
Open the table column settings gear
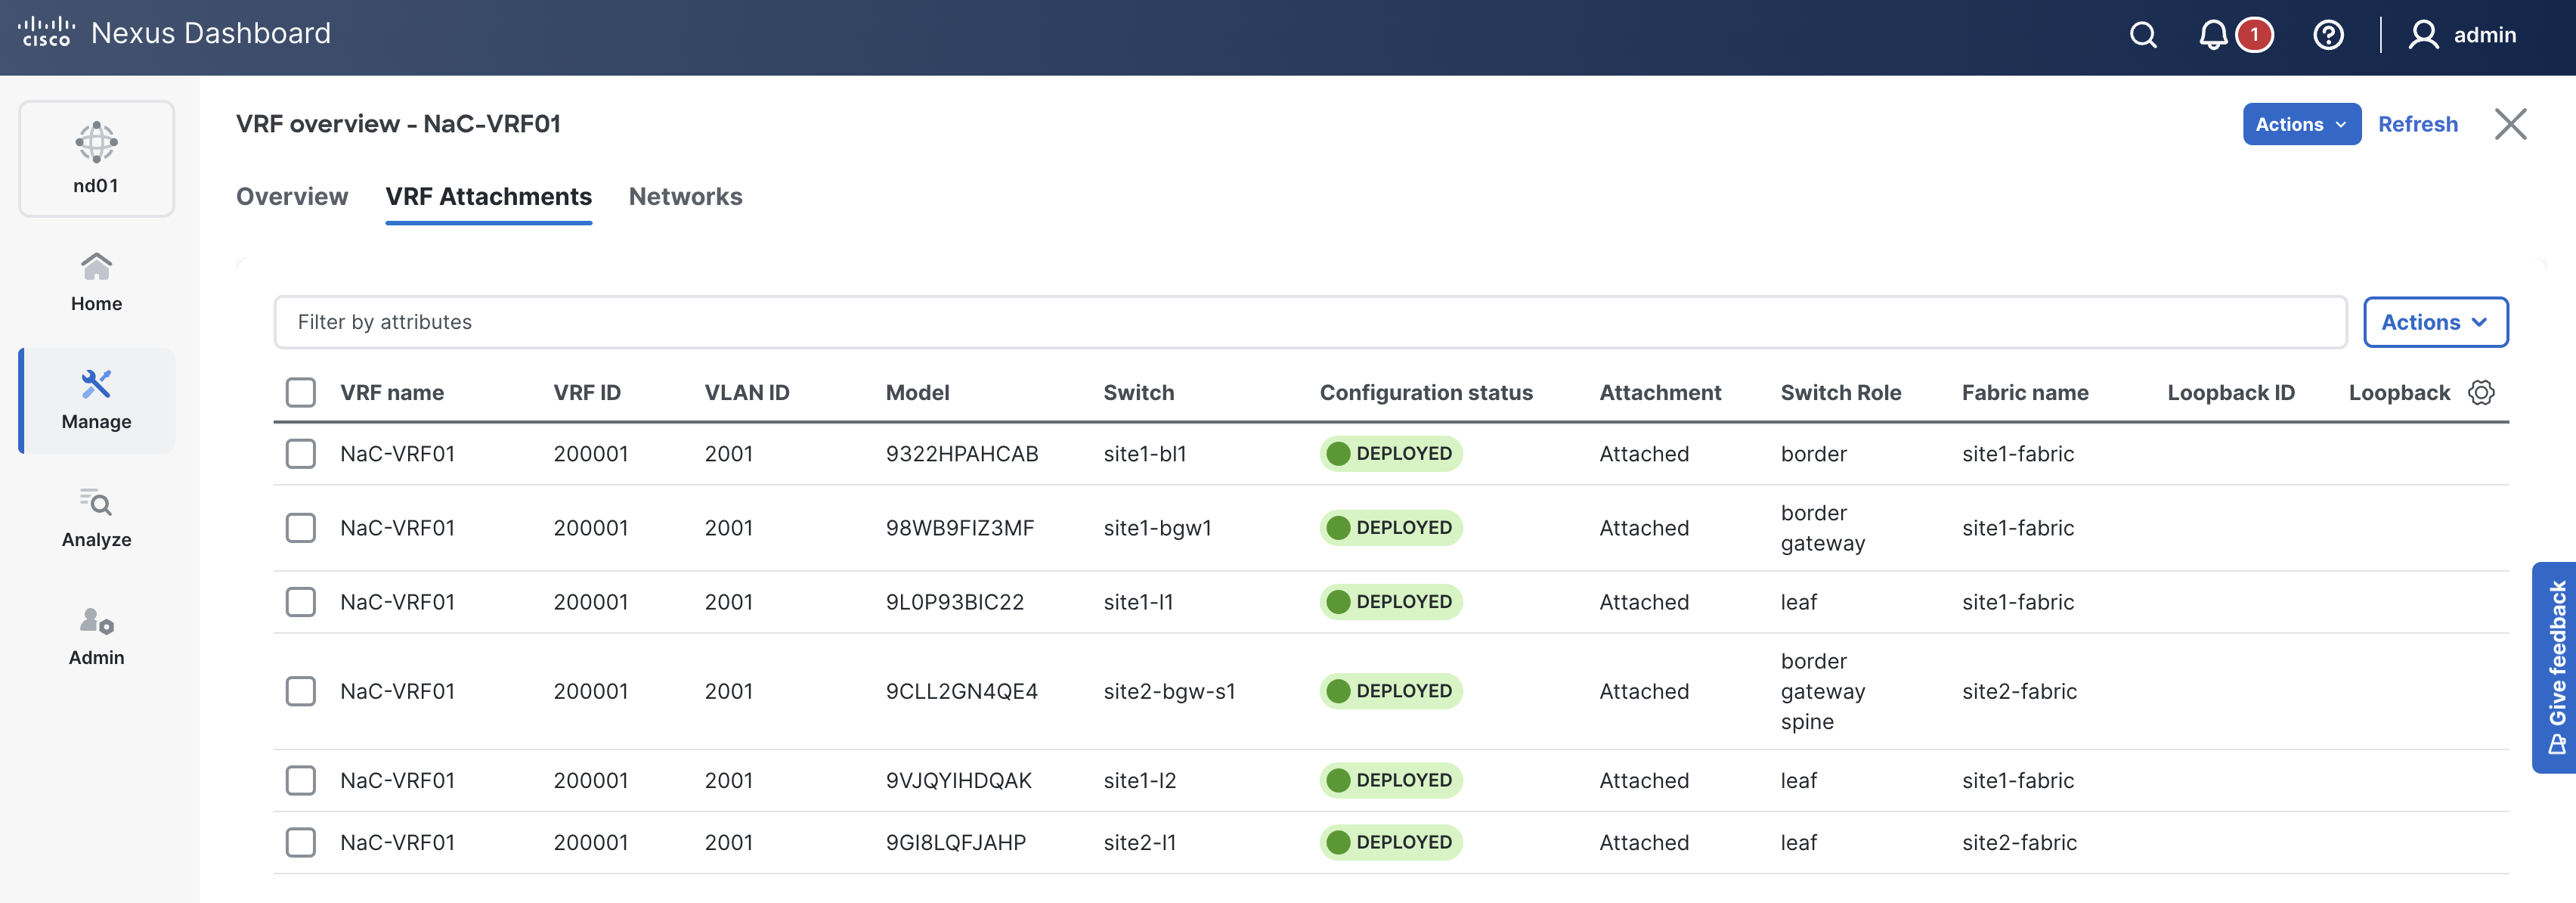coord(2481,392)
